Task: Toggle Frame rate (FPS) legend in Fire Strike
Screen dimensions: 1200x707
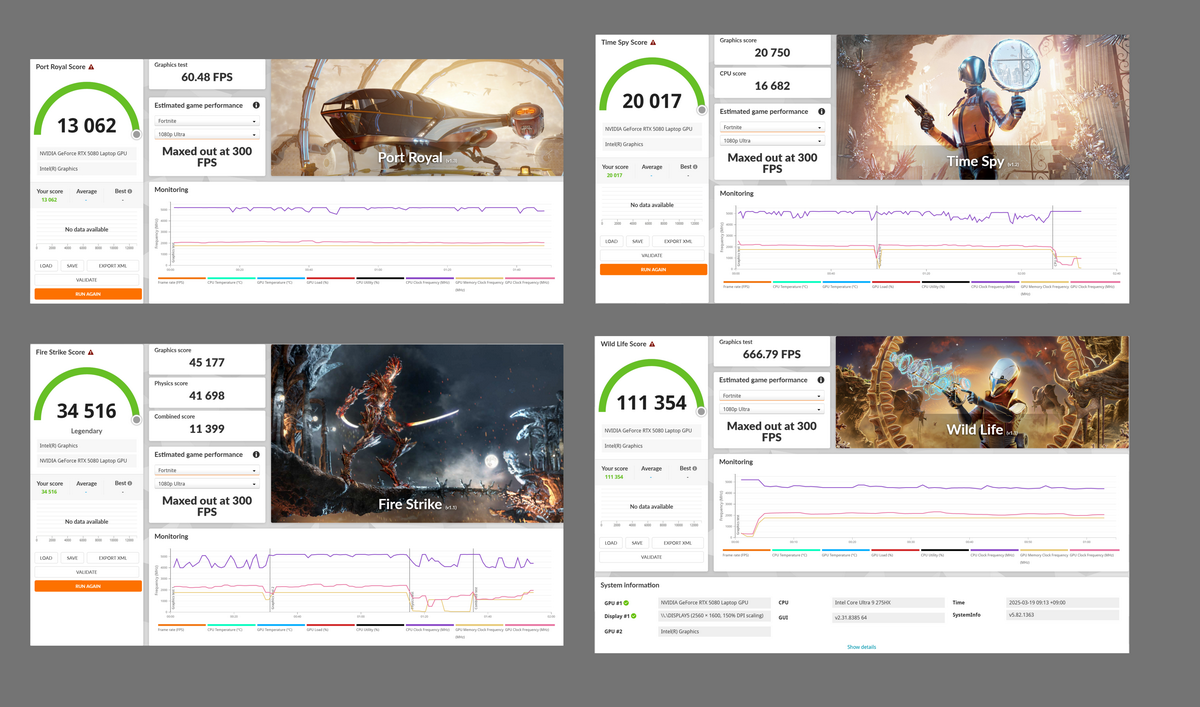Action: click(181, 628)
